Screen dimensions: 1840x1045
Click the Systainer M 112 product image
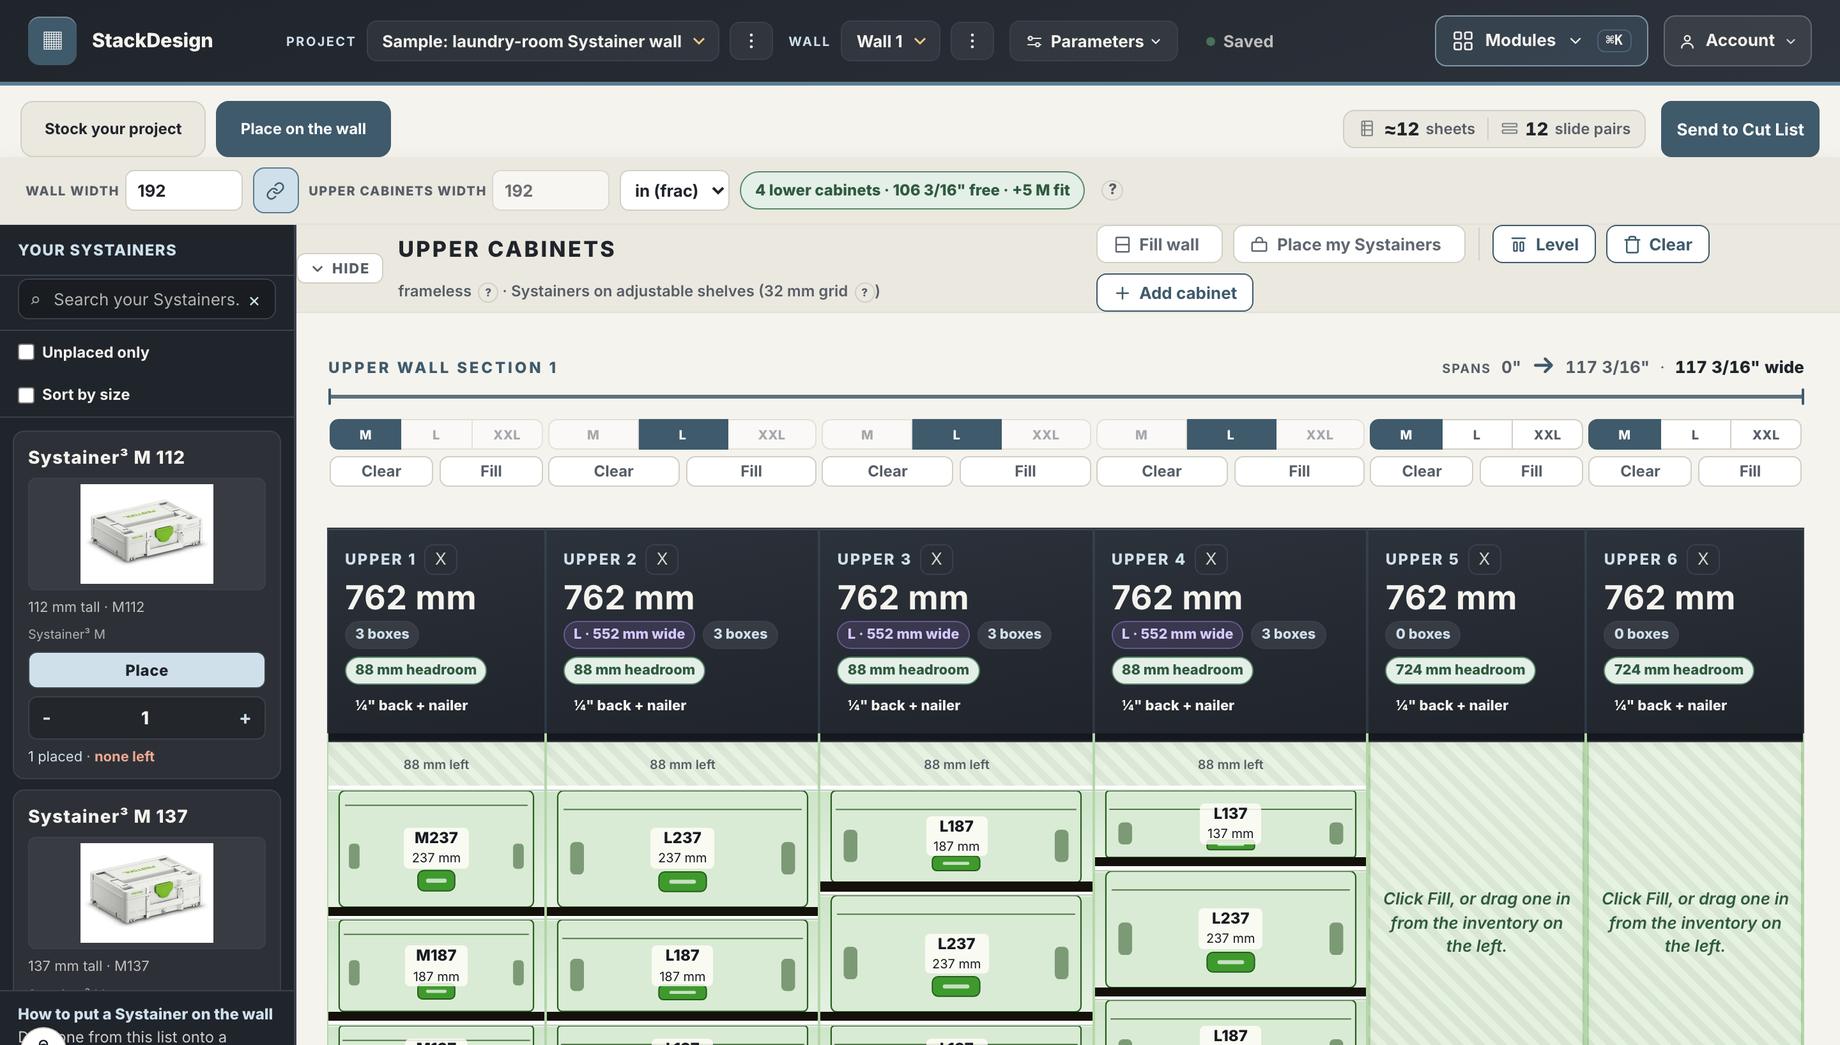tap(147, 534)
